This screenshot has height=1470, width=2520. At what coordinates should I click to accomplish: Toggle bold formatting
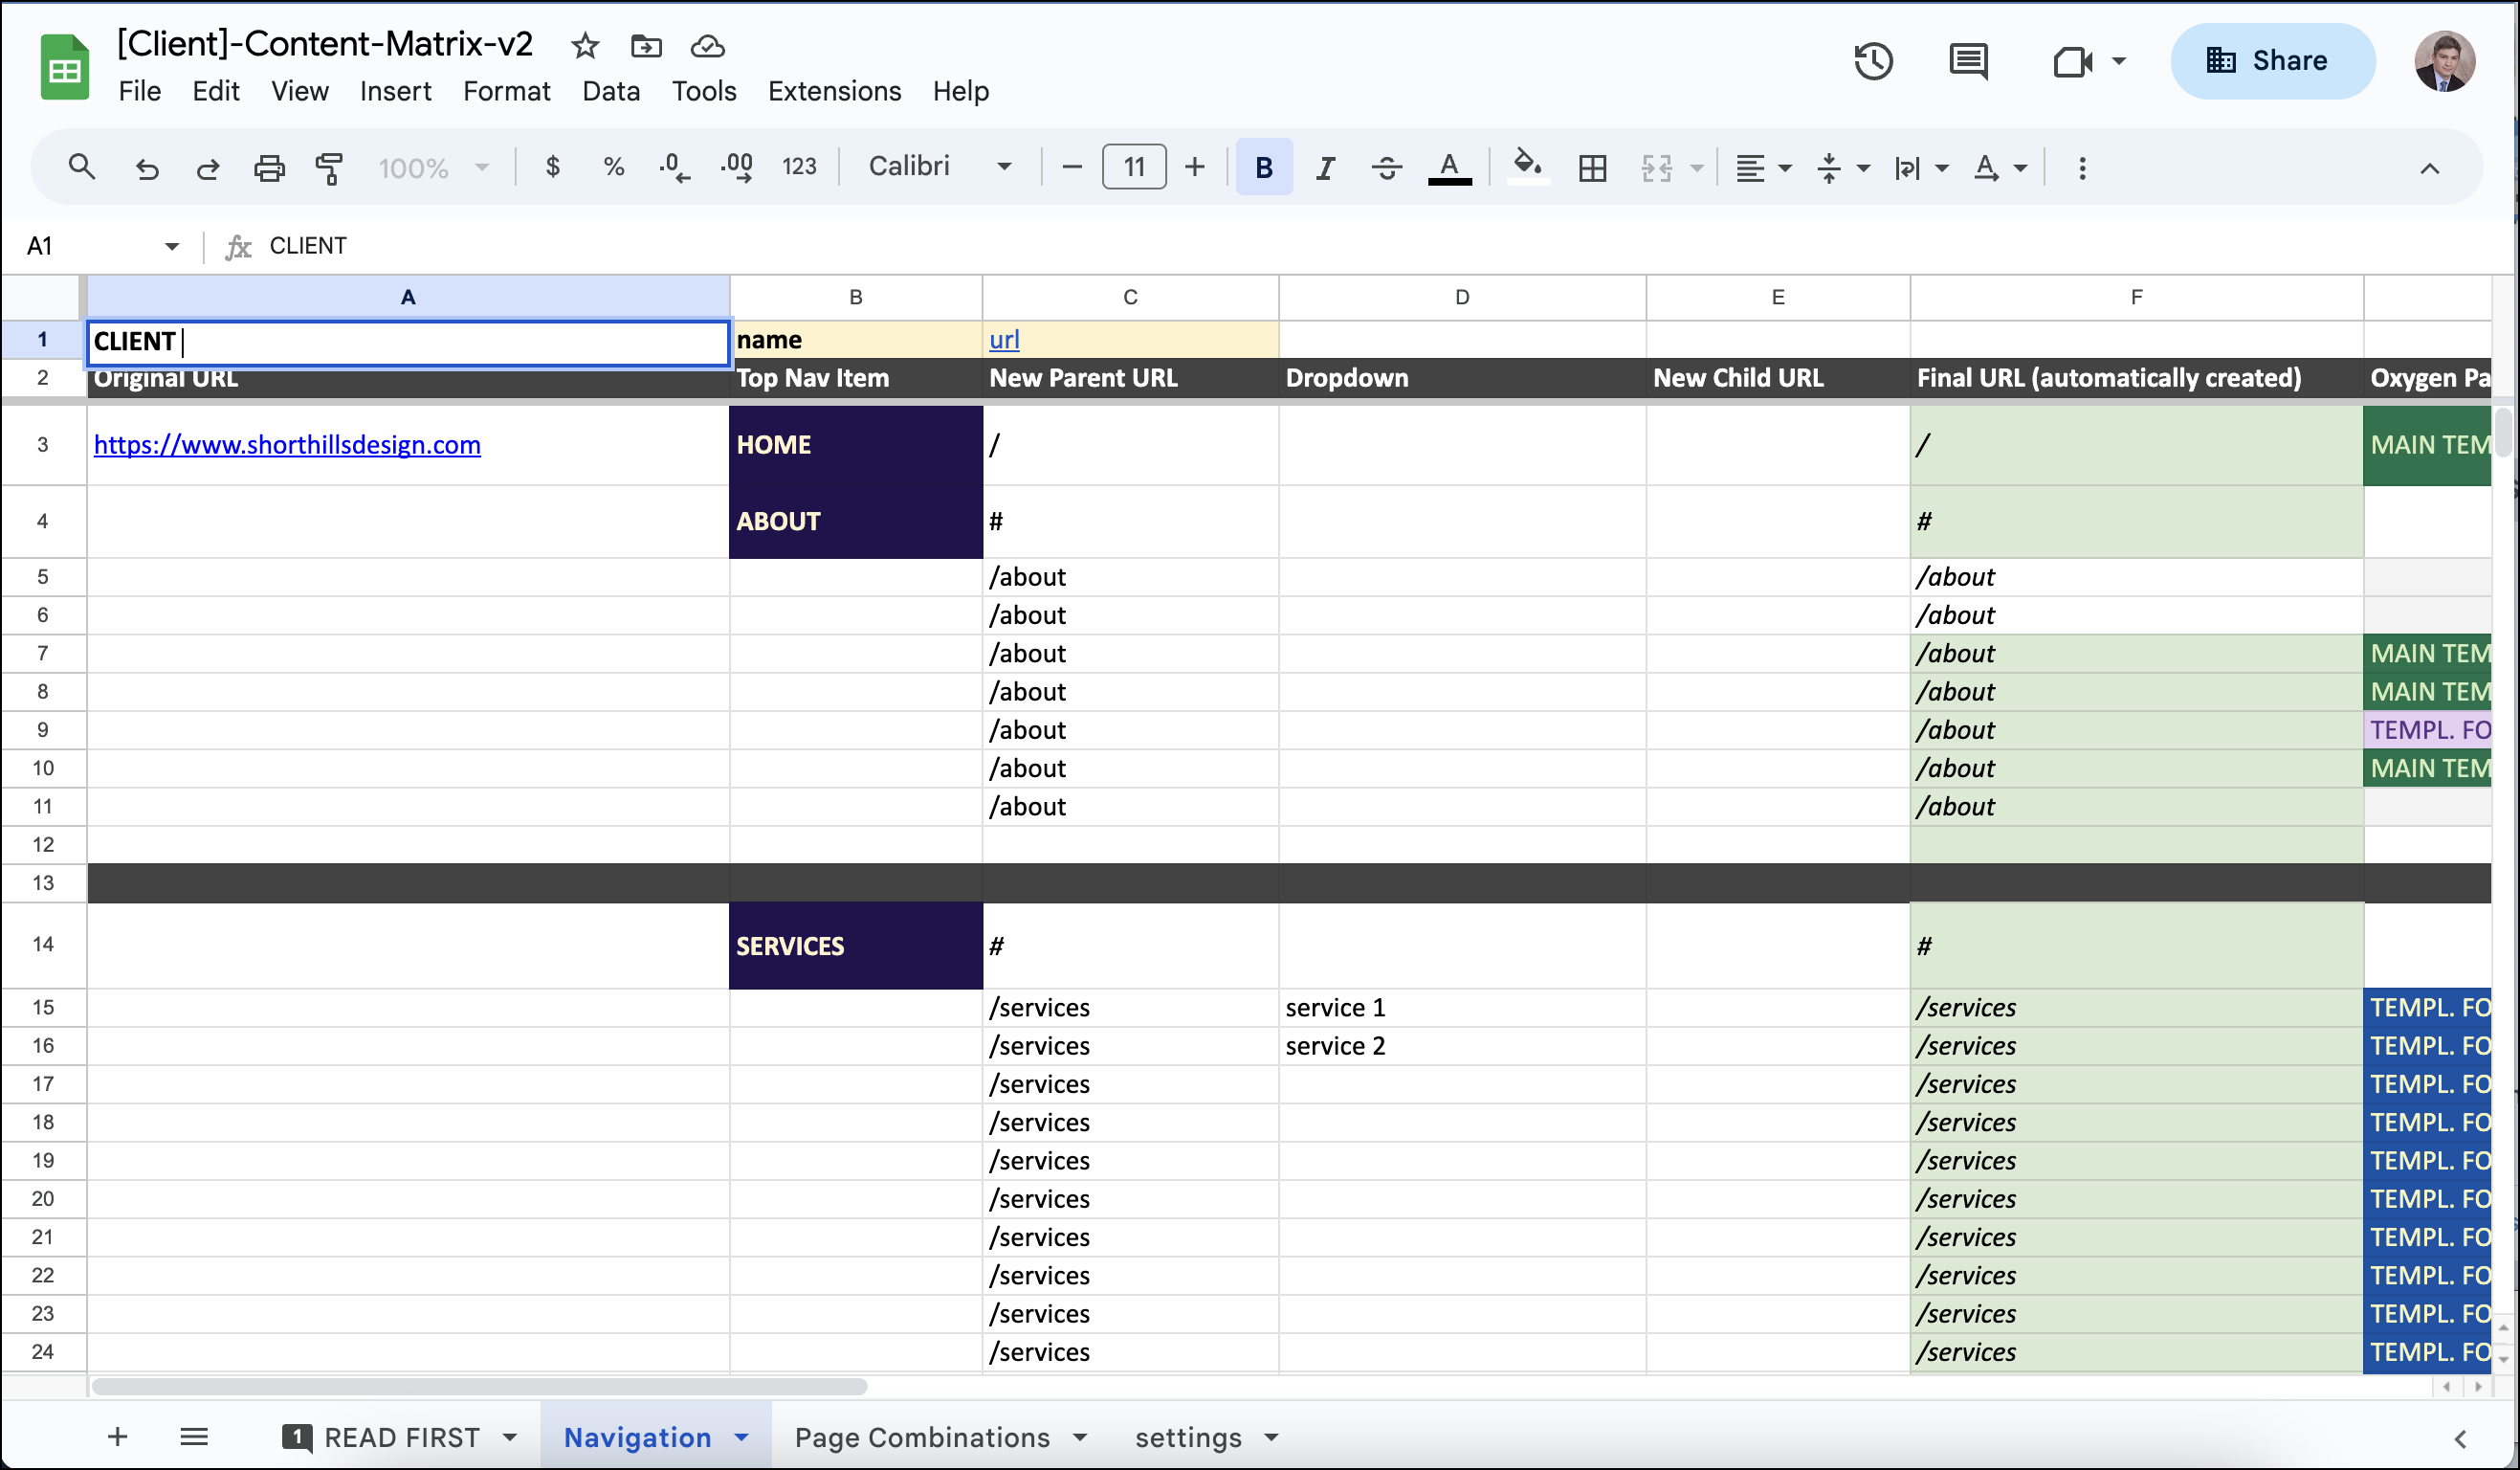1263,167
